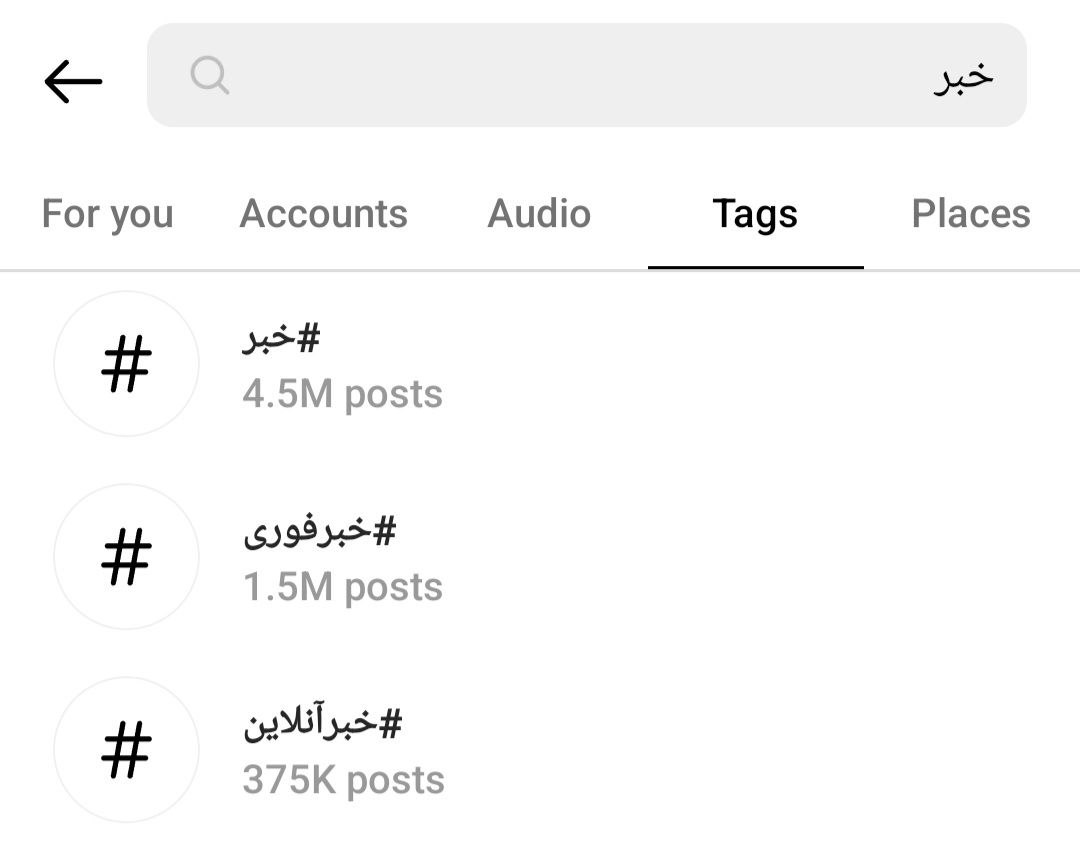Click hashtag circle icon beside 4.5M posts

[127, 364]
